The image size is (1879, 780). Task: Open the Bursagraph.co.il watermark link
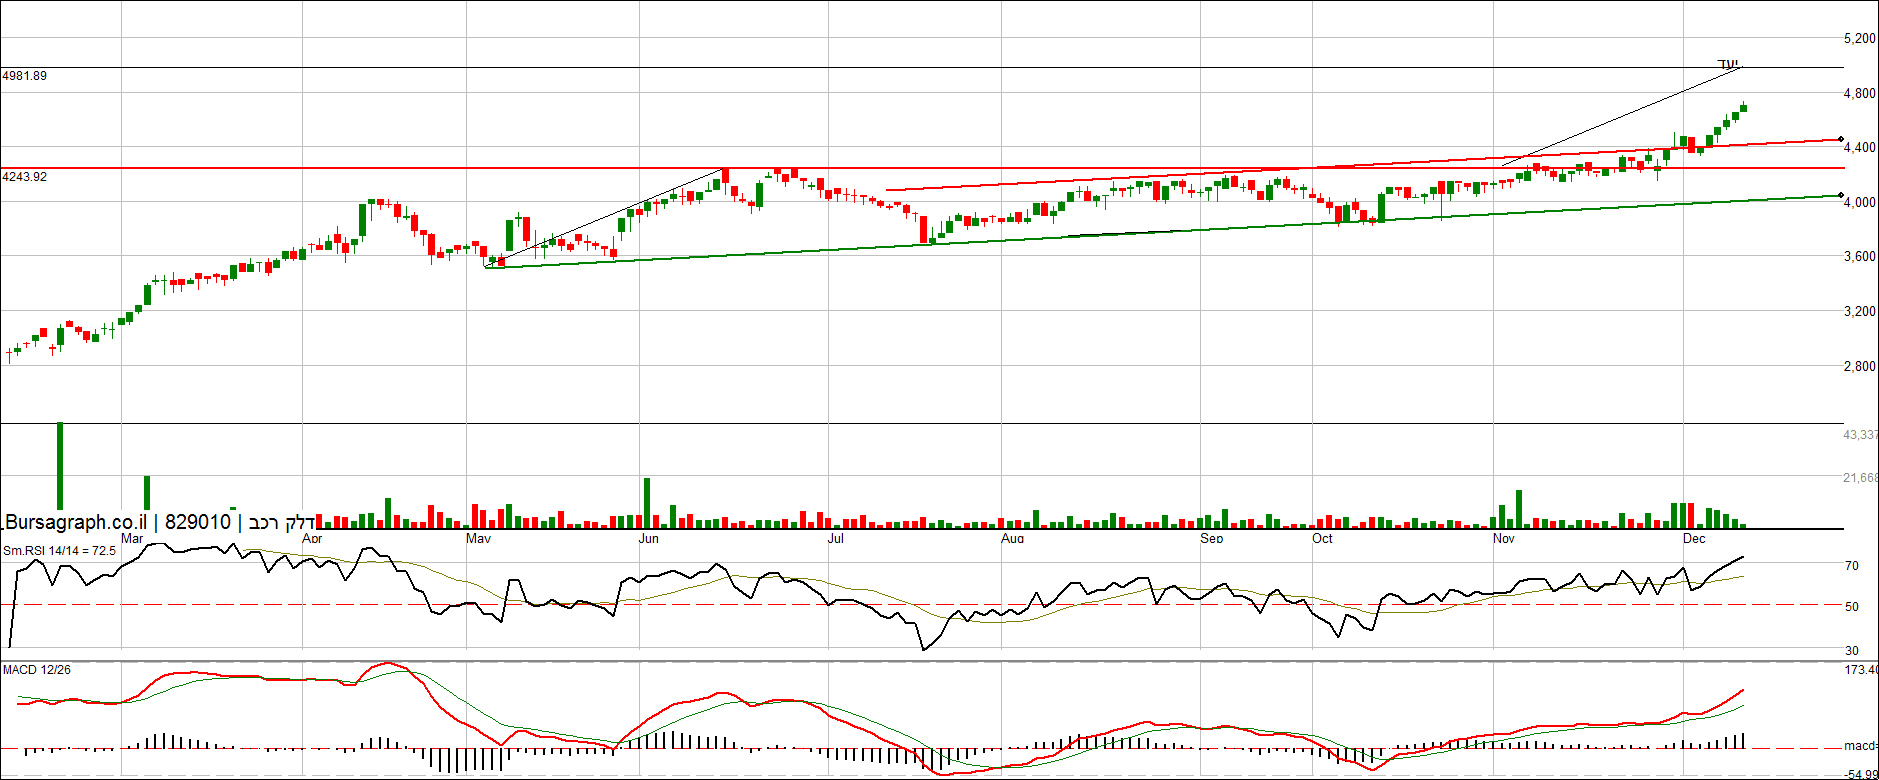[76, 522]
